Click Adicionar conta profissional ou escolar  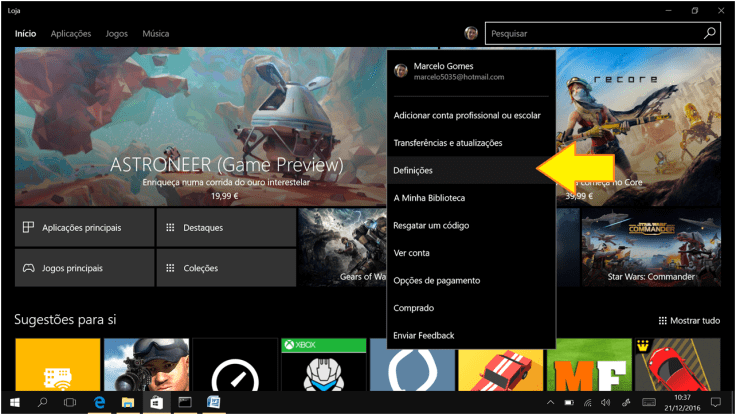[467, 116]
